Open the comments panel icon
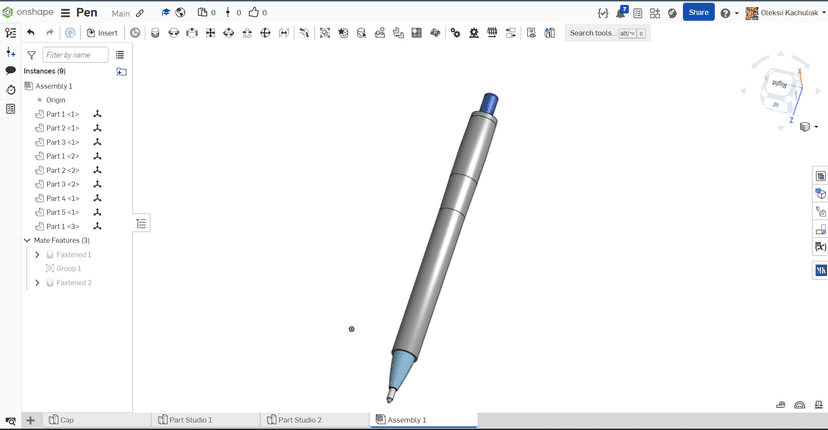 [11, 71]
